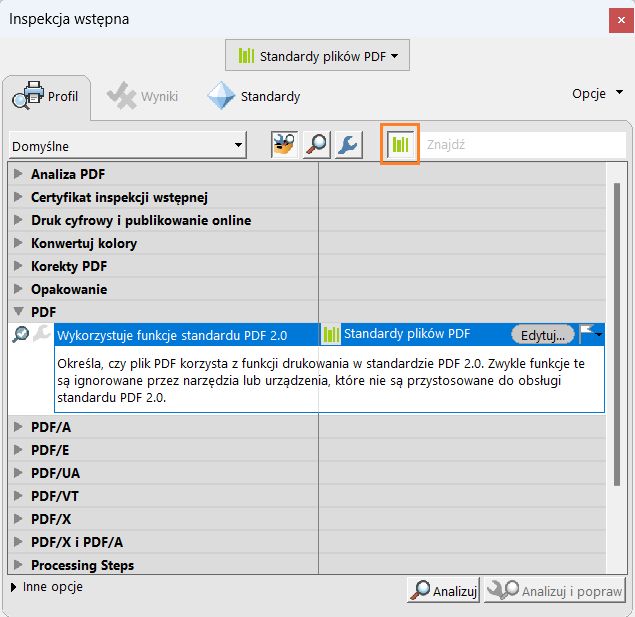Click the Standardy plików PDF icon in selected row
The height and width of the screenshot is (617, 635).
[331, 334]
